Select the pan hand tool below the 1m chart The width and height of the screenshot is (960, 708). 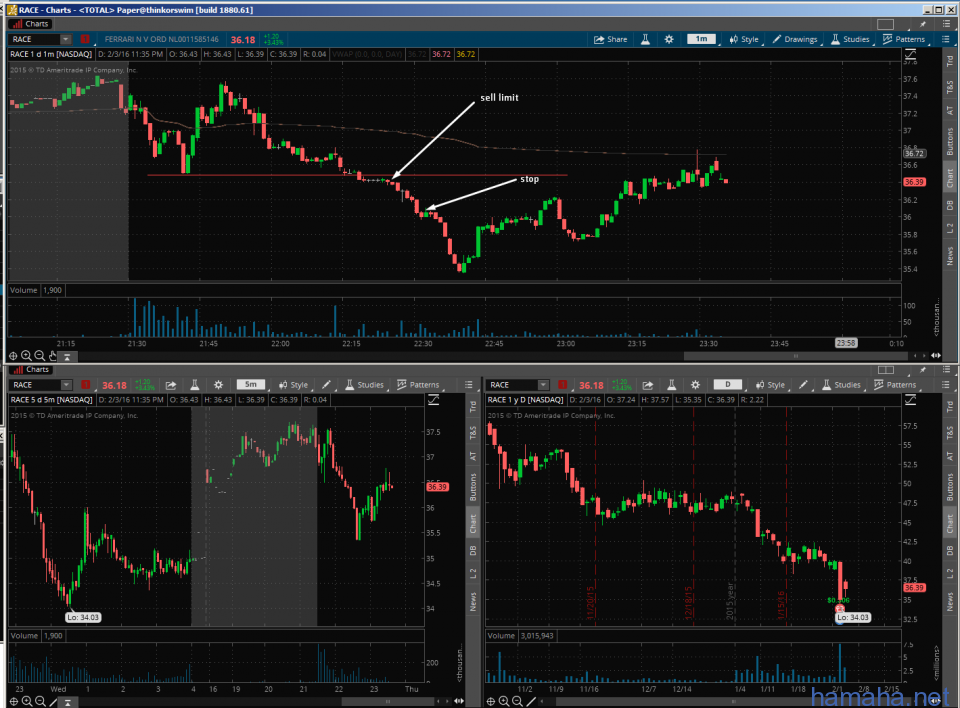53,356
